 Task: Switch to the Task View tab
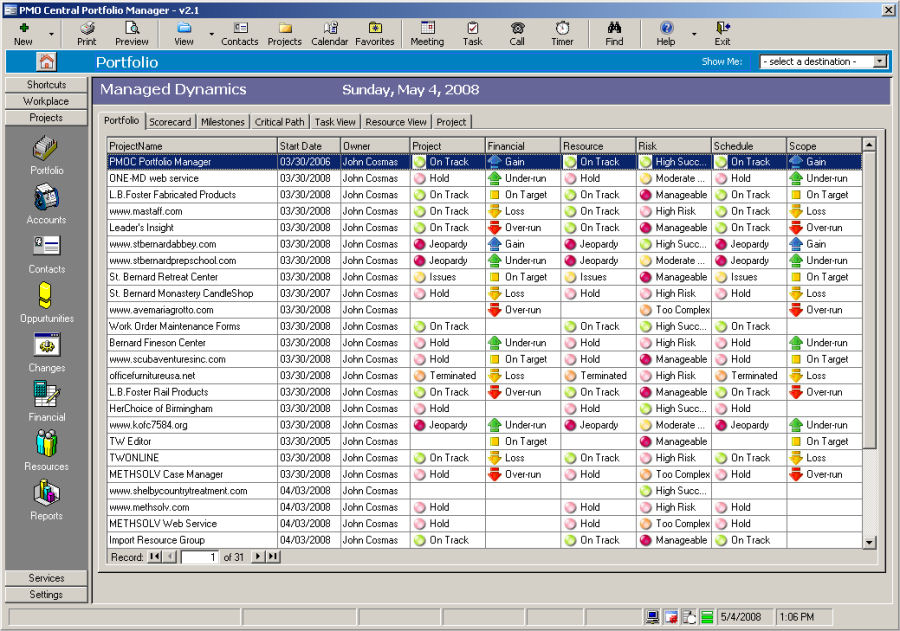(335, 122)
